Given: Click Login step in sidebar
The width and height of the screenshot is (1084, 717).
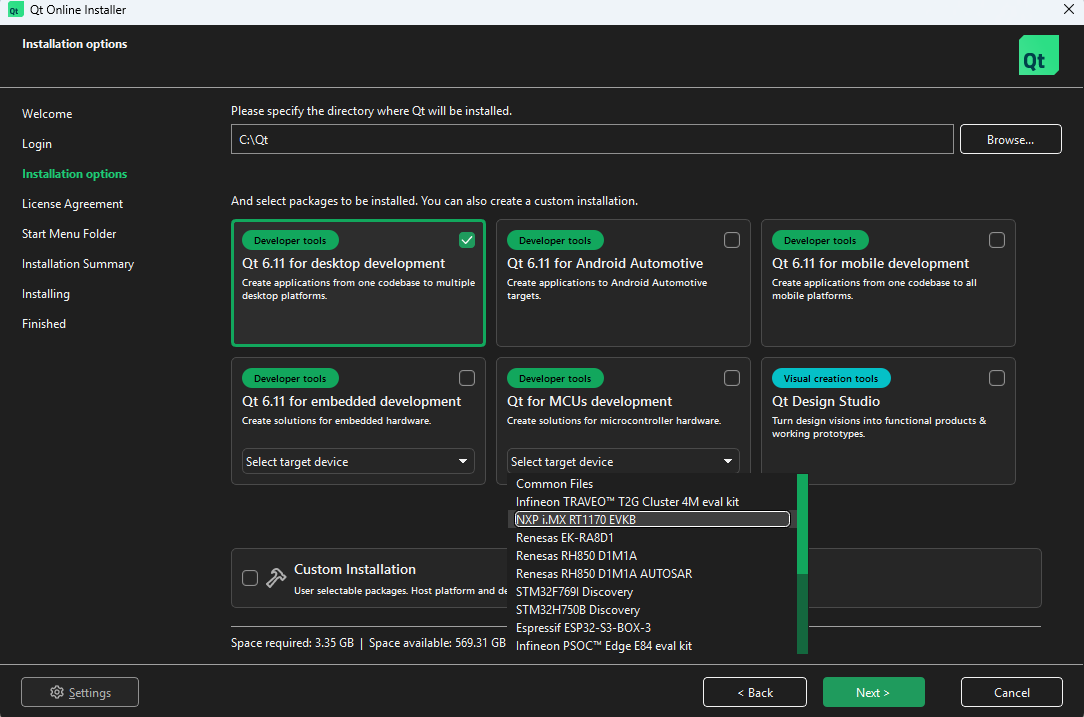Looking at the screenshot, I should point(37,144).
